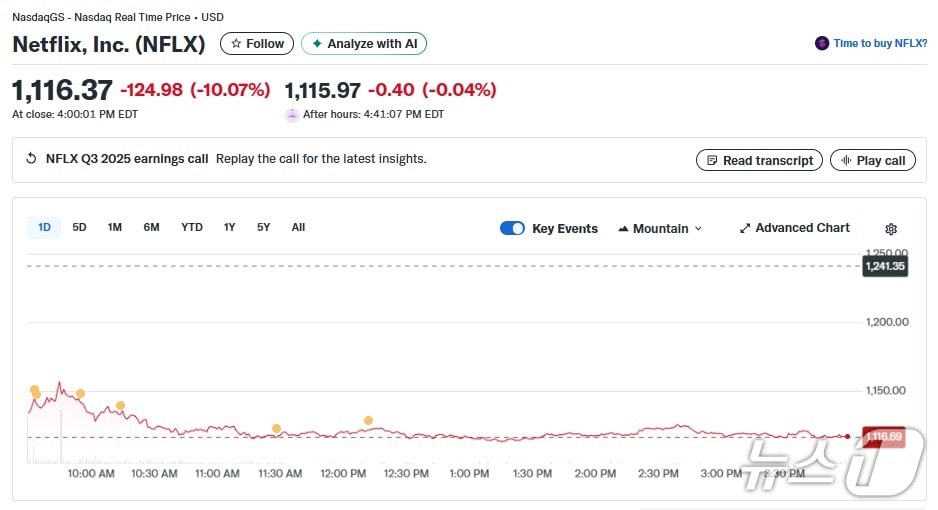Click the Advanced Chart expand icon
This screenshot has height=510, width=938.
tap(744, 228)
